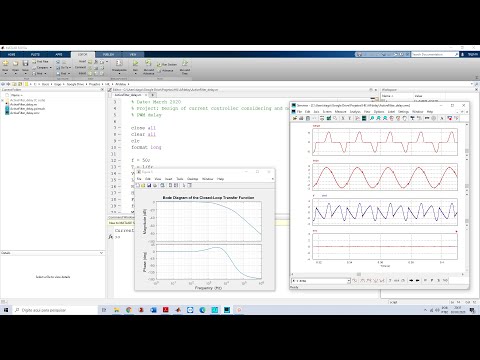480x360 pixels.
Task: Open the Compare dropdown in the ribbon
Action: [42, 68]
